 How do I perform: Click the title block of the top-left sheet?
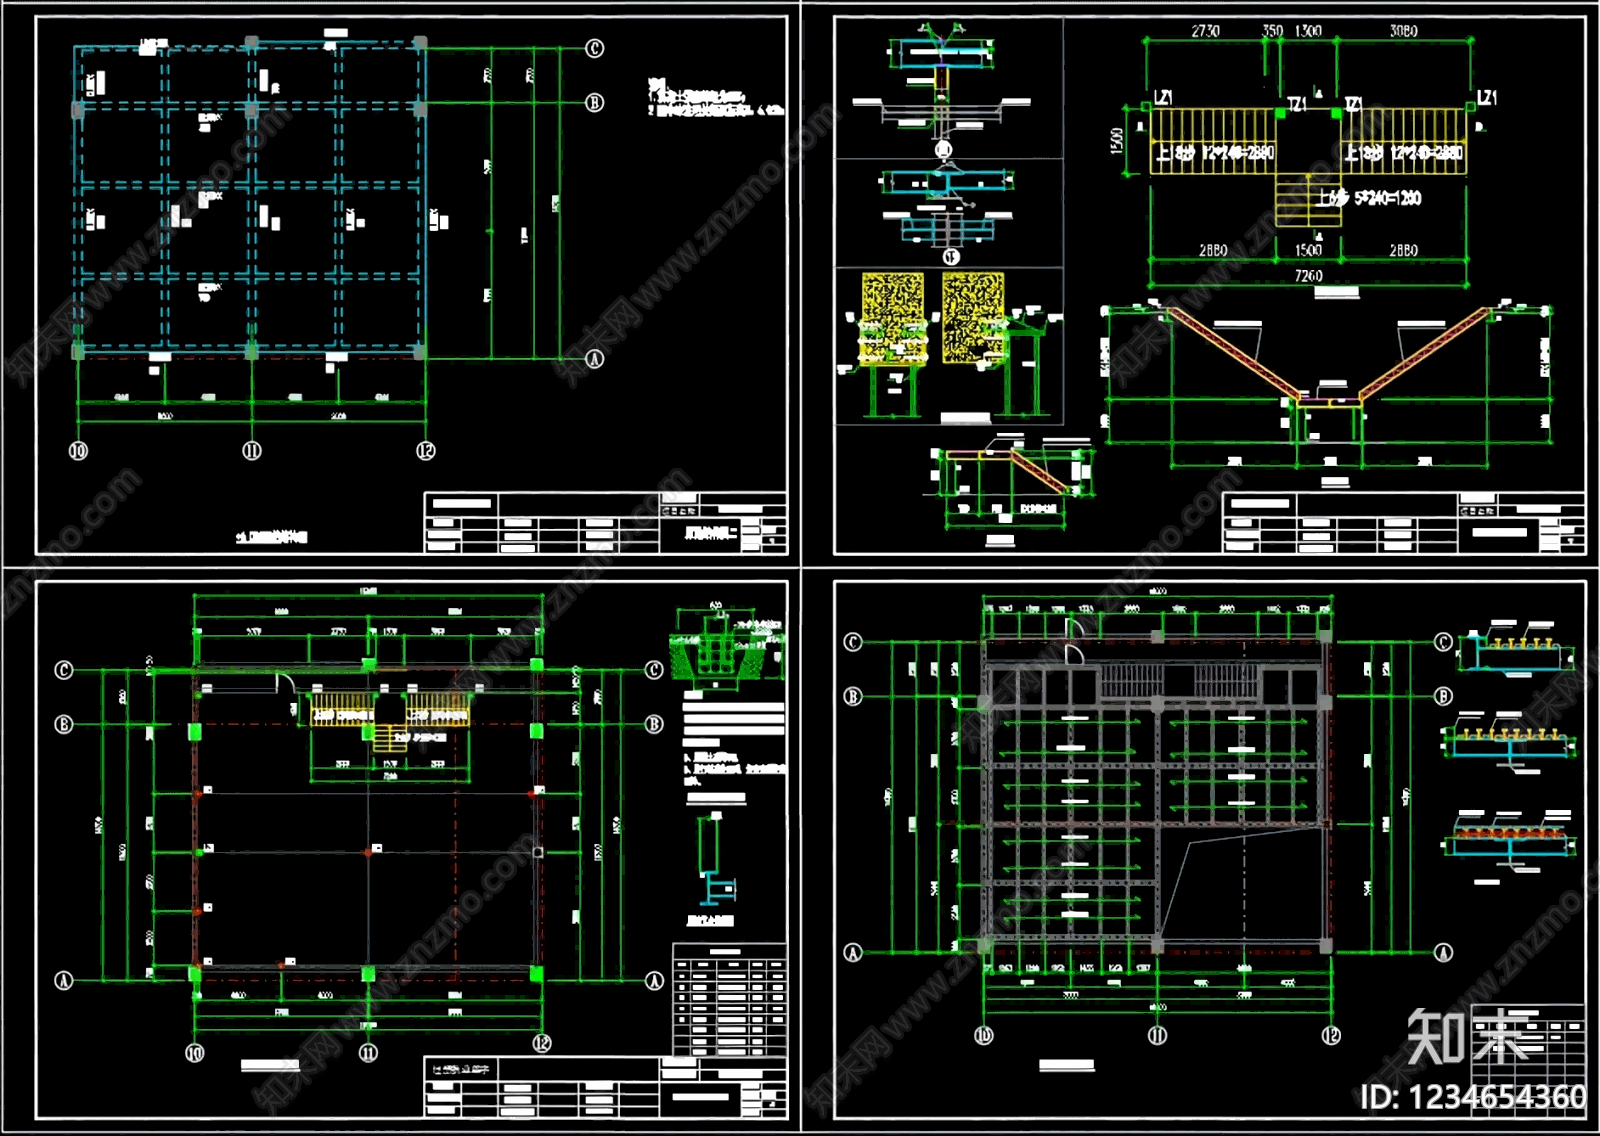(606, 522)
